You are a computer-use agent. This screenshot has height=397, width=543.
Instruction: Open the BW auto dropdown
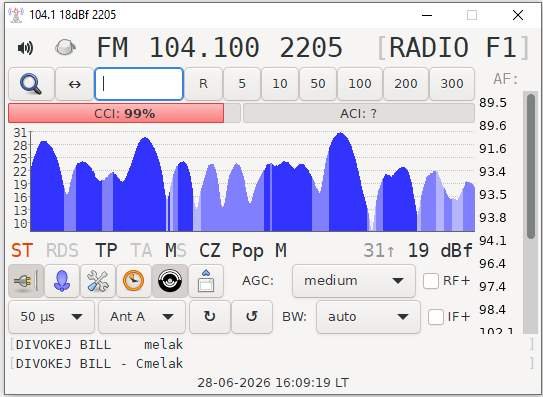pyautogui.click(x=368, y=317)
